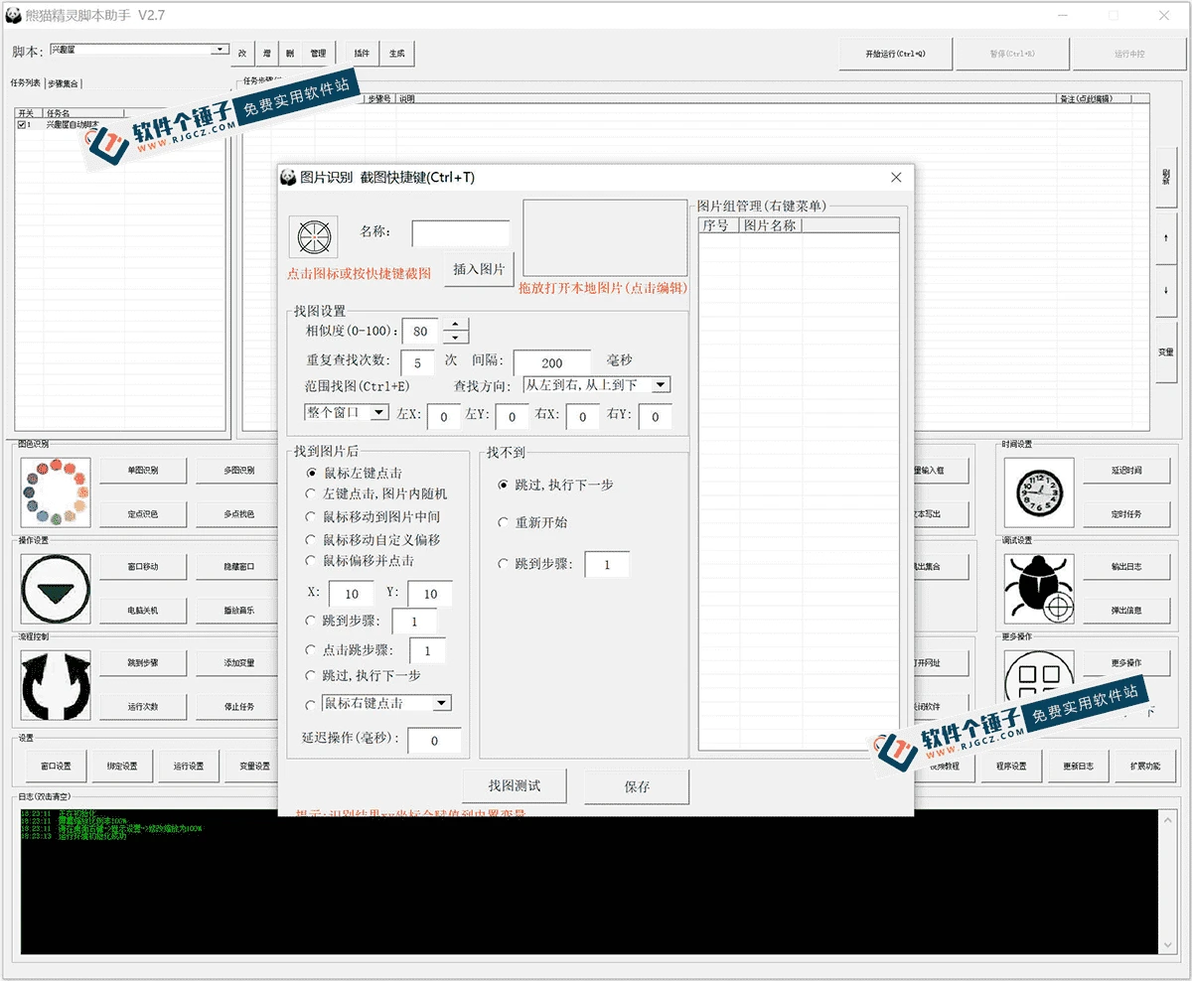
Task: Click the 保存 button
Action: pyautogui.click(x=637, y=786)
